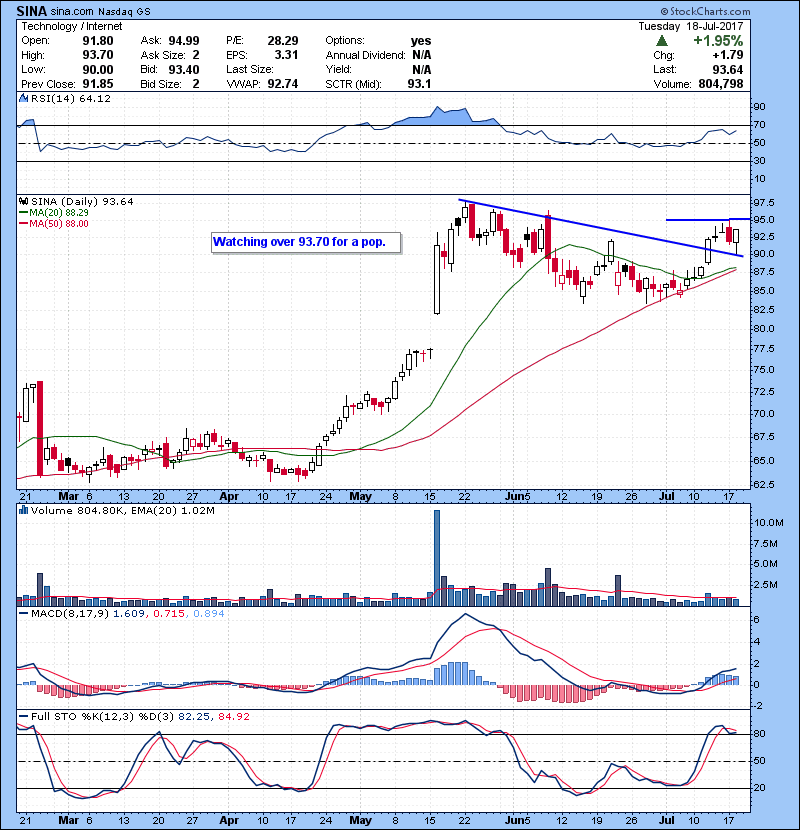Click the 97.5 price axis label

click(x=763, y=203)
